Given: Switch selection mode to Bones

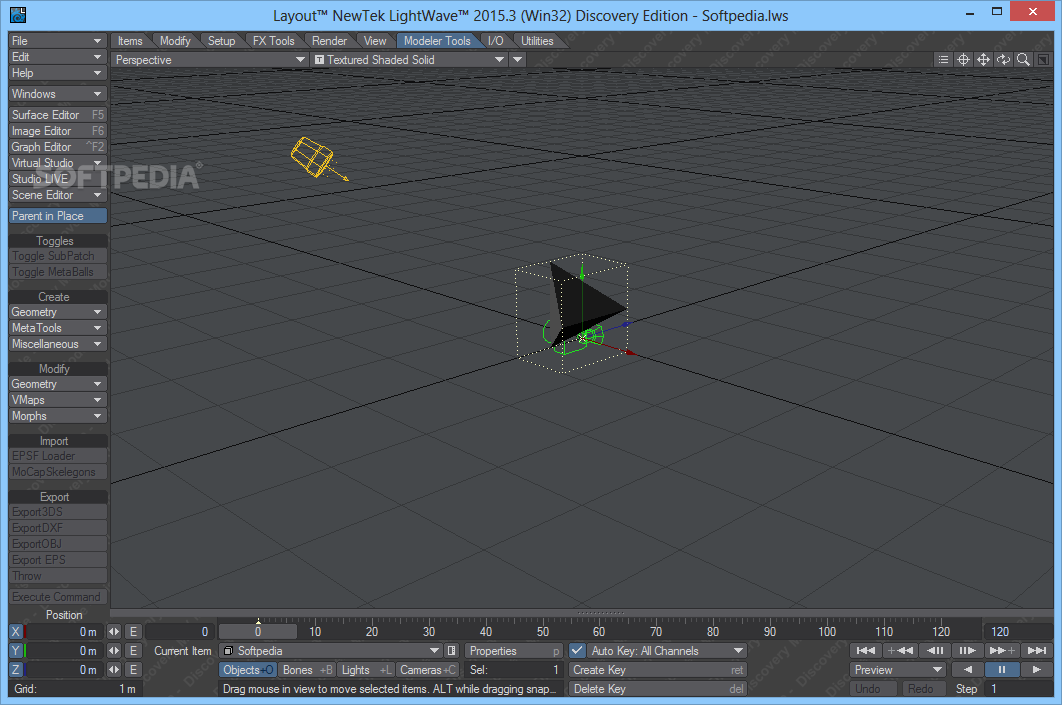Looking at the screenshot, I should [x=307, y=669].
